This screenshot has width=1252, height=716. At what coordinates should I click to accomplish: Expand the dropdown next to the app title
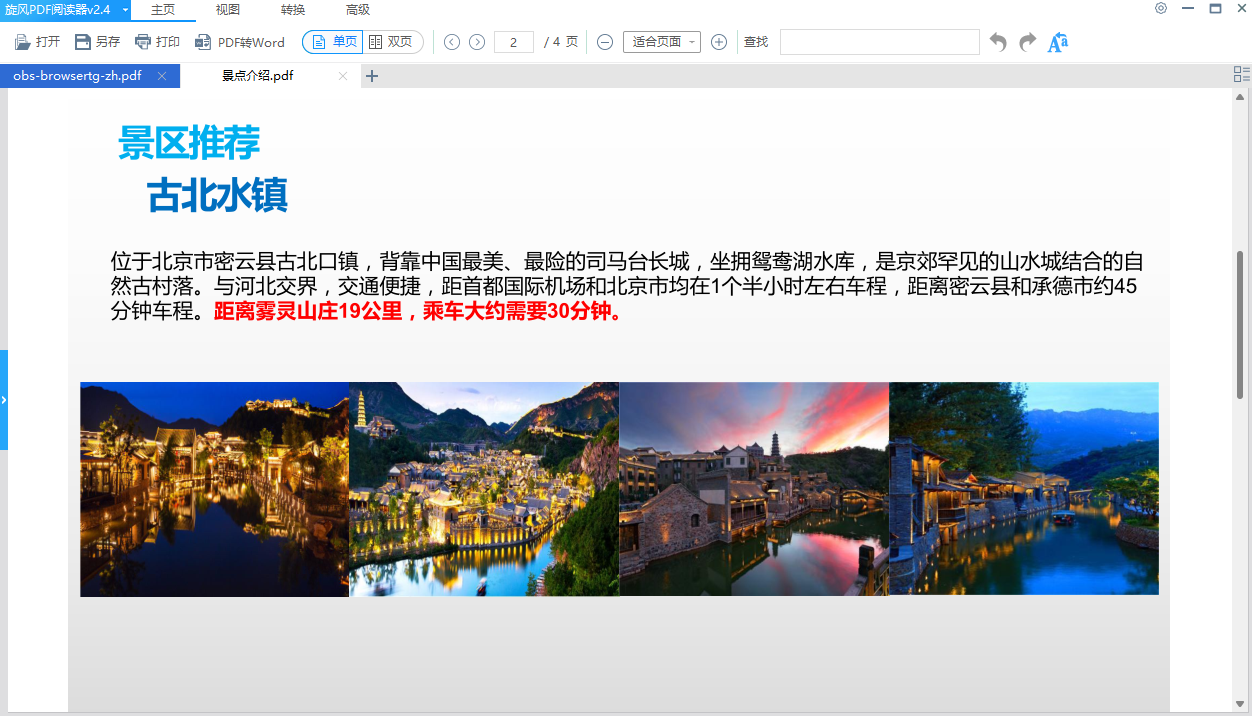click(x=124, y=8)
